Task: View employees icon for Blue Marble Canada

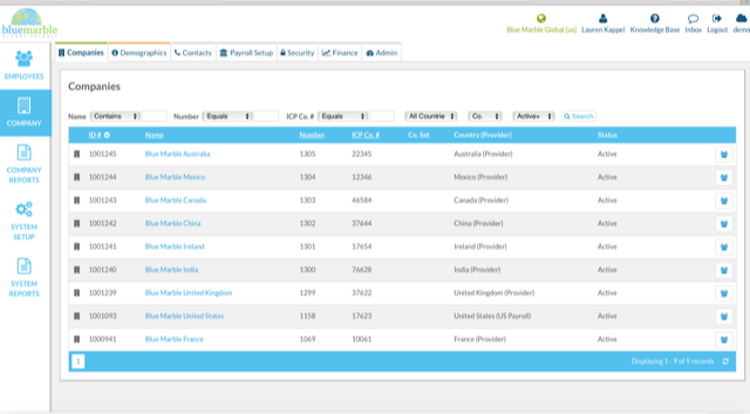Action: [724, 201]
